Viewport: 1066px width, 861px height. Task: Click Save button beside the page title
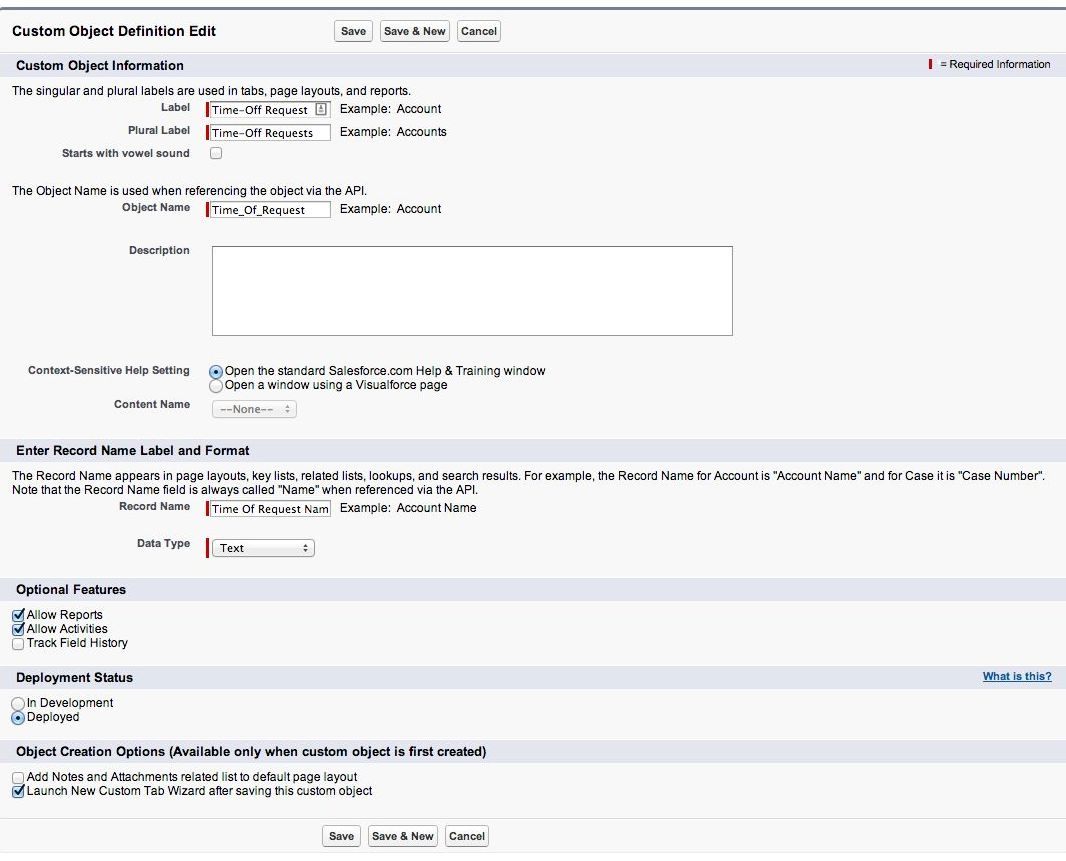coord(354,31)
